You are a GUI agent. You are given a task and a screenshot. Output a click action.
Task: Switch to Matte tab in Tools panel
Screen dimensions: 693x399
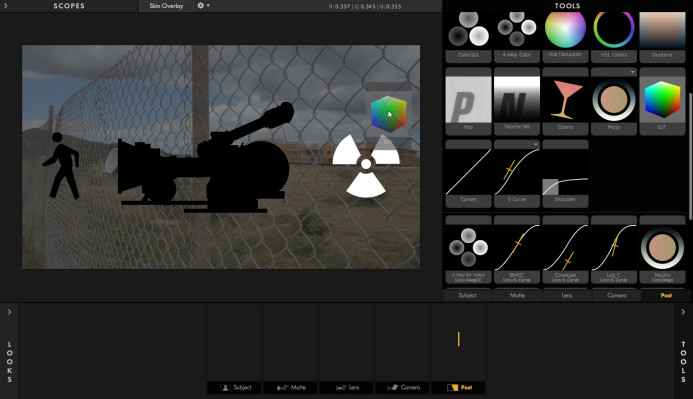point(517,295)
